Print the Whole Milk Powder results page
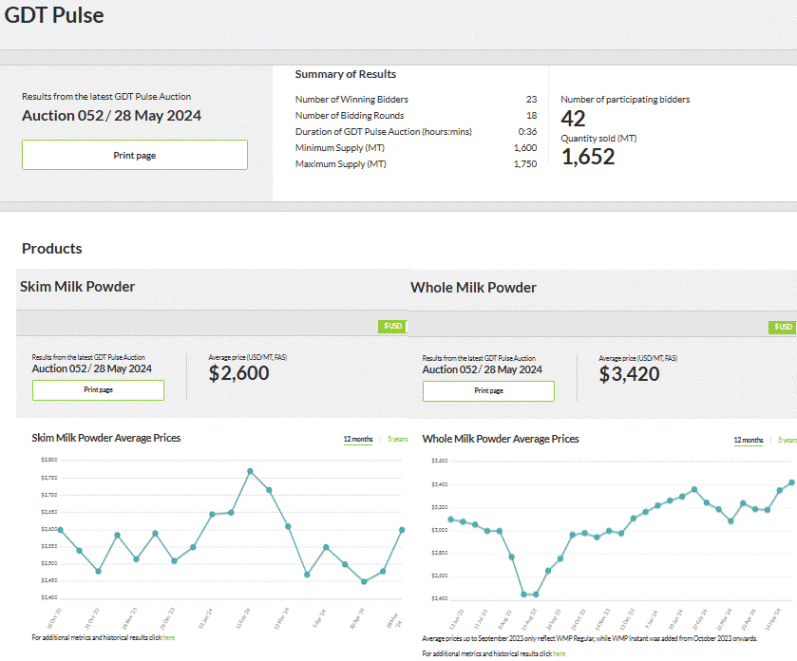Image resolution: width=797 pixels, height=661 pixels. pos(488,391)
